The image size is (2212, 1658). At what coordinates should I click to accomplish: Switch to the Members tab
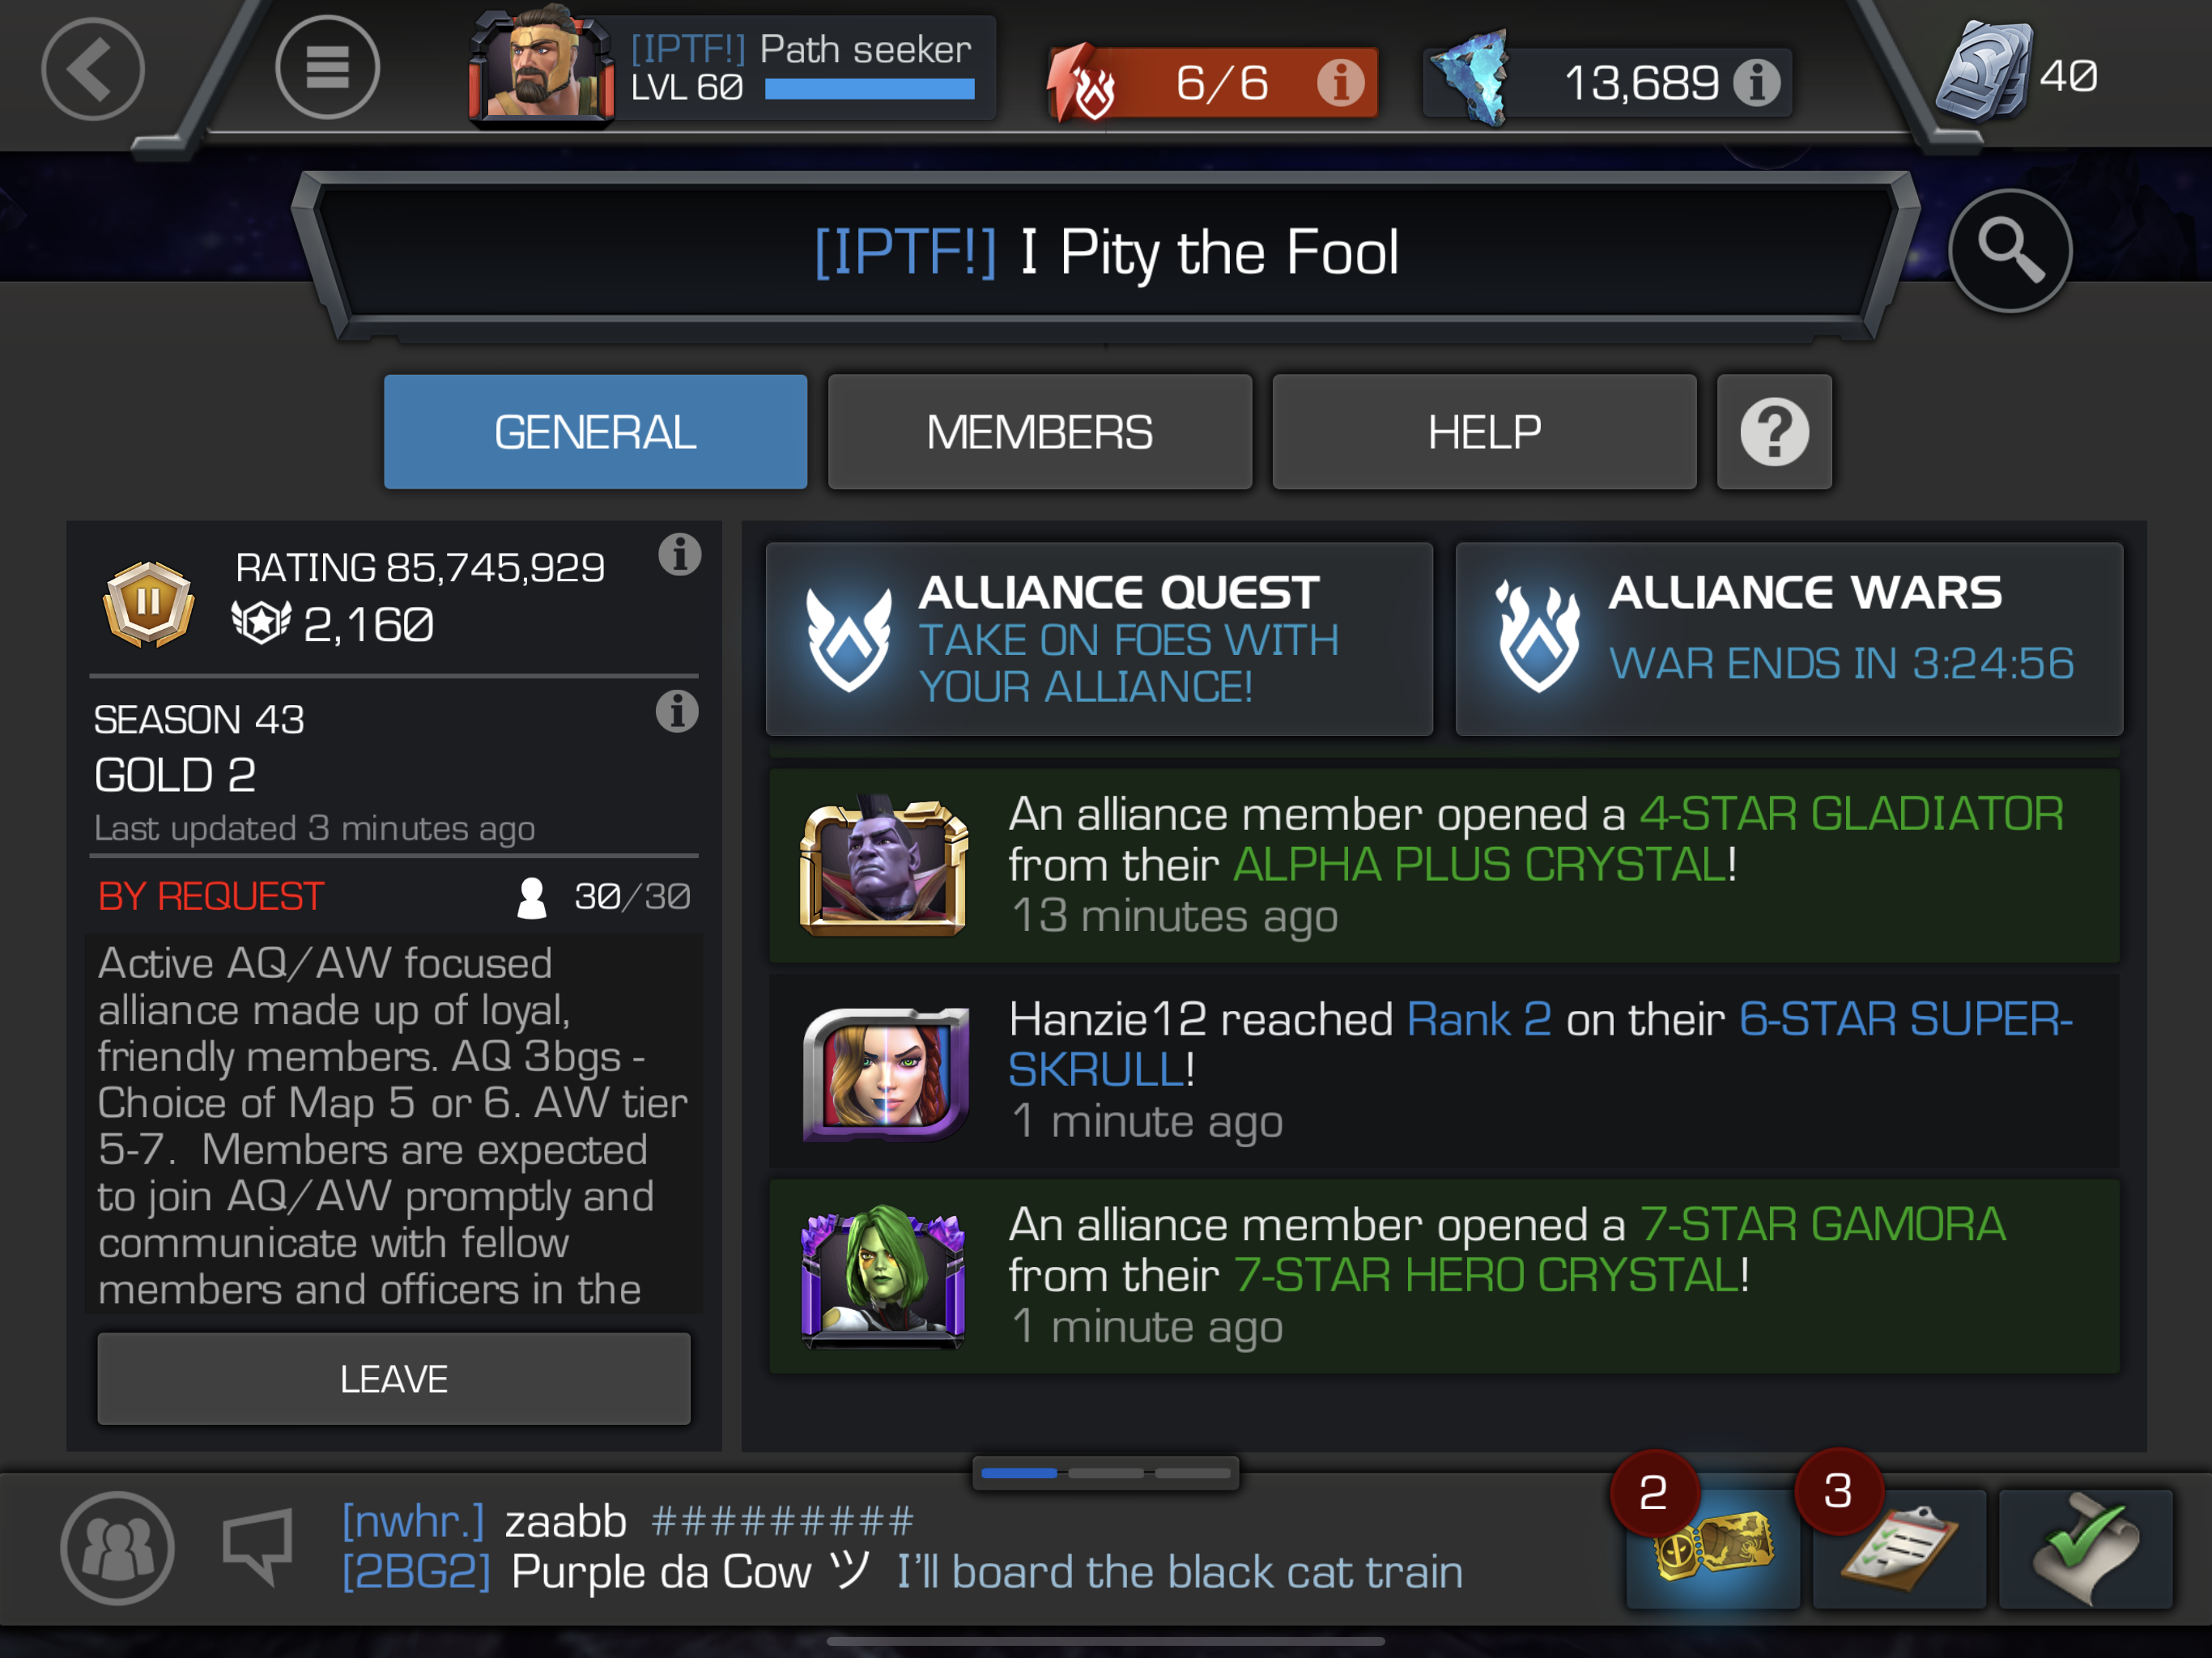1039,432
